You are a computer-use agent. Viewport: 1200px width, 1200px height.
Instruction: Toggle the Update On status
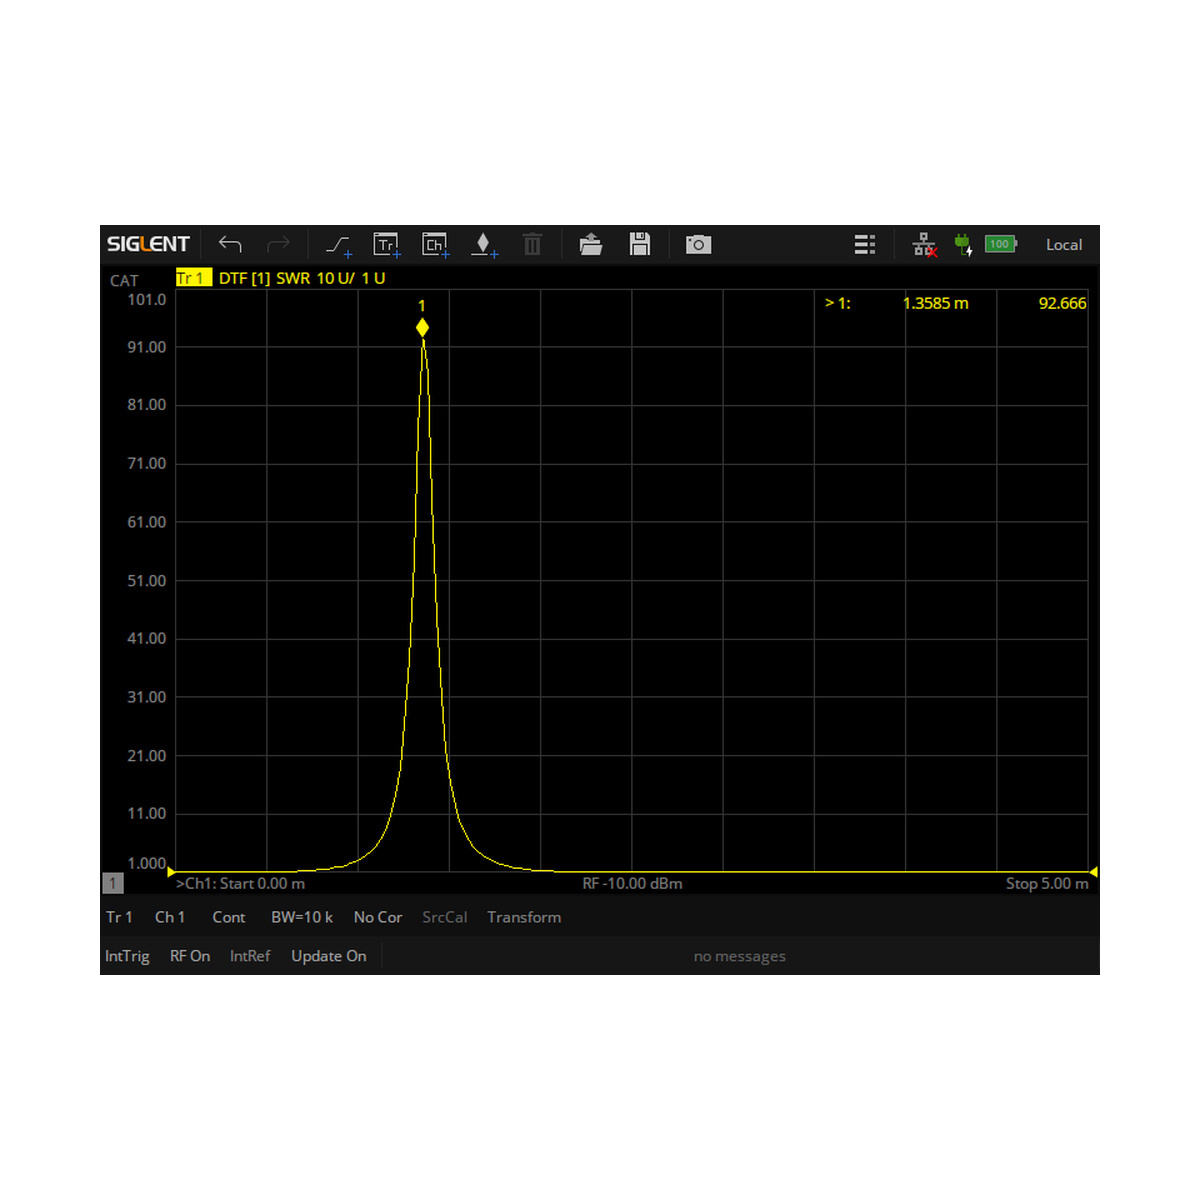329,956
